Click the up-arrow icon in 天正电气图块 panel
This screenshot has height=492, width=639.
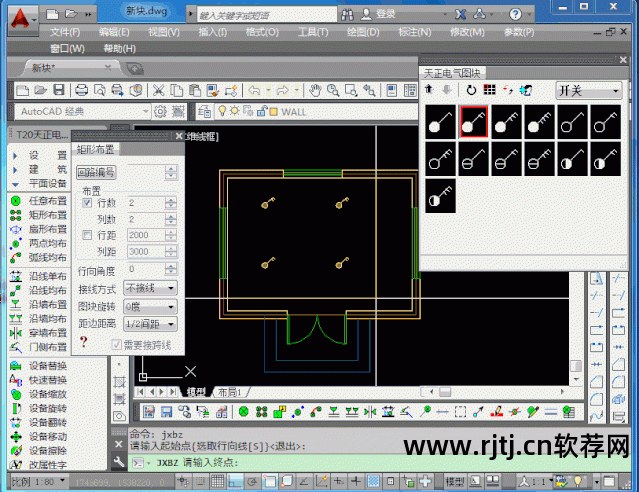point(429,89)
